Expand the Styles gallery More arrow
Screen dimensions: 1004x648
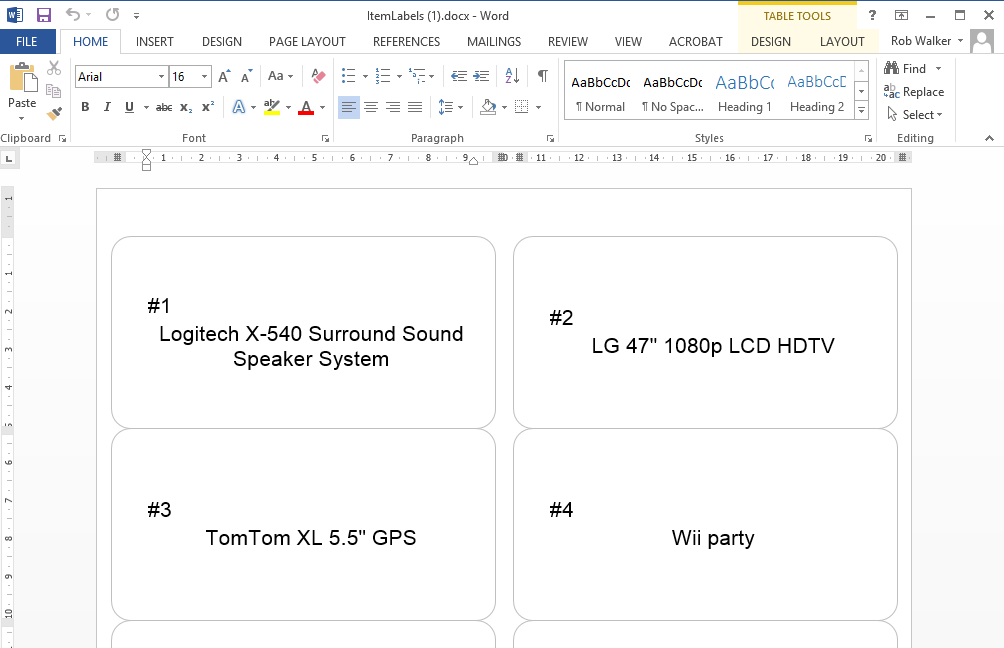coord(862,110)
